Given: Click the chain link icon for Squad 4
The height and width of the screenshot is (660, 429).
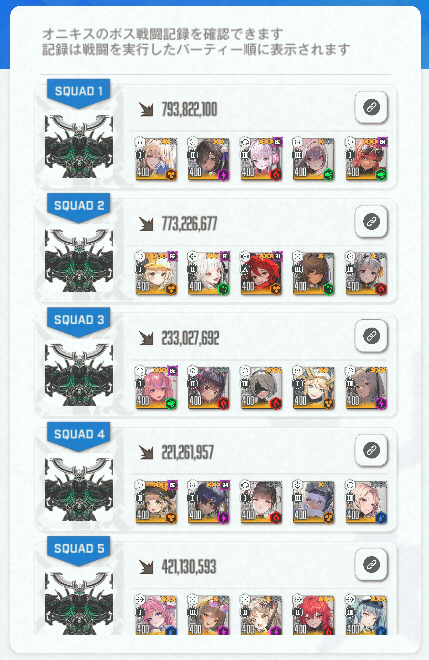Looking at the screenshot, I should (x=371, y=450).
